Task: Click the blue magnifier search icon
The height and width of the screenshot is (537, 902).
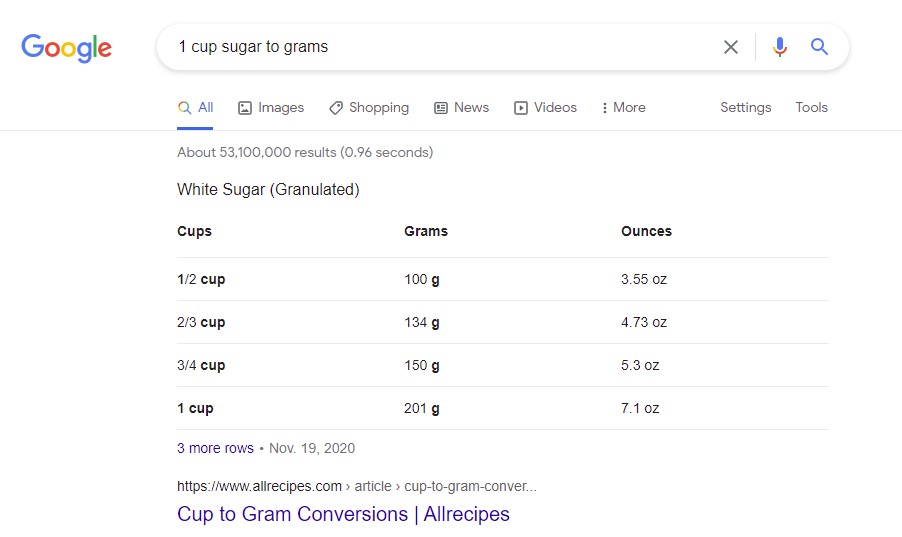Action: click(x=820, y=47)
